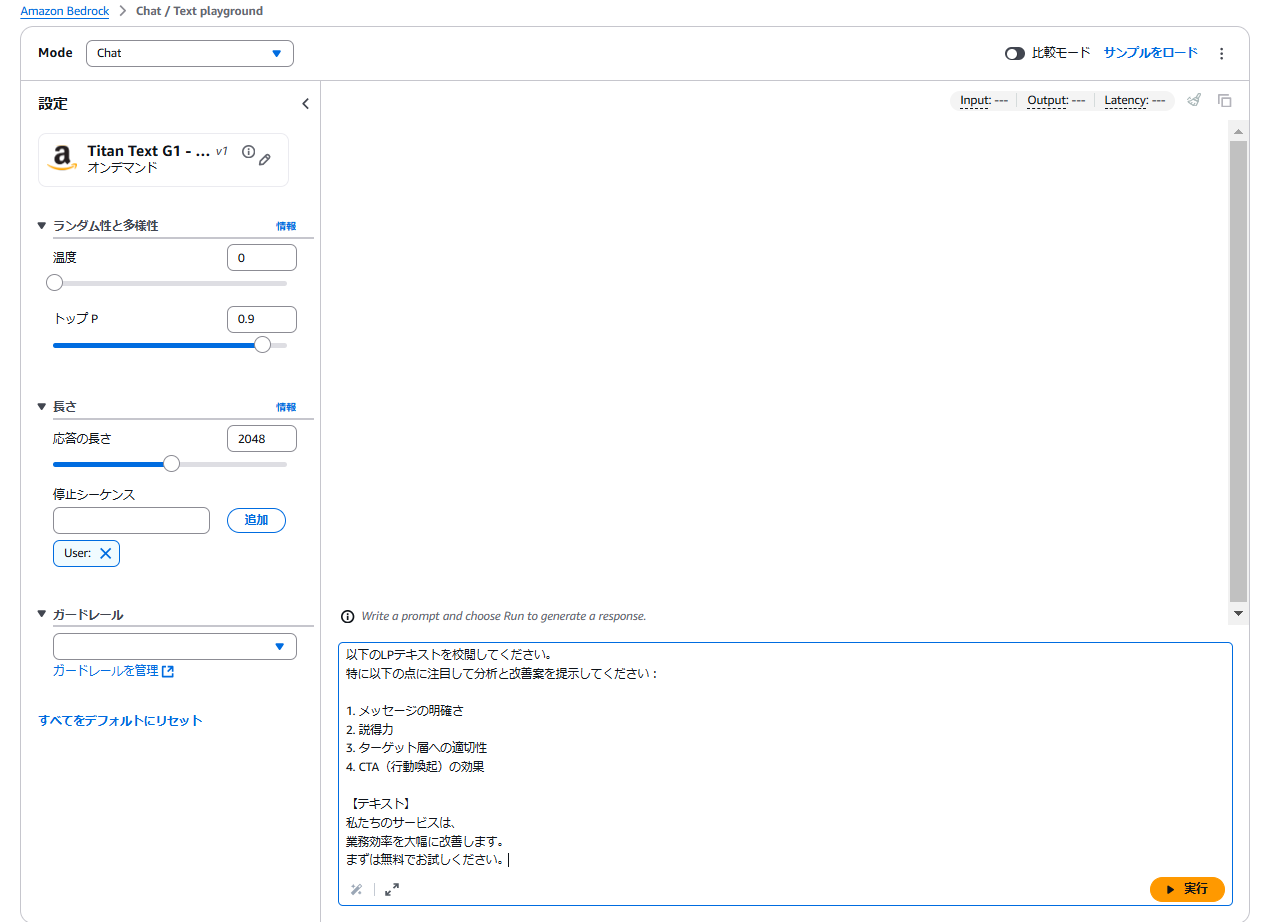View model info via the info icon
This screenshot has width=1261, height=922.
click(248, 151)
